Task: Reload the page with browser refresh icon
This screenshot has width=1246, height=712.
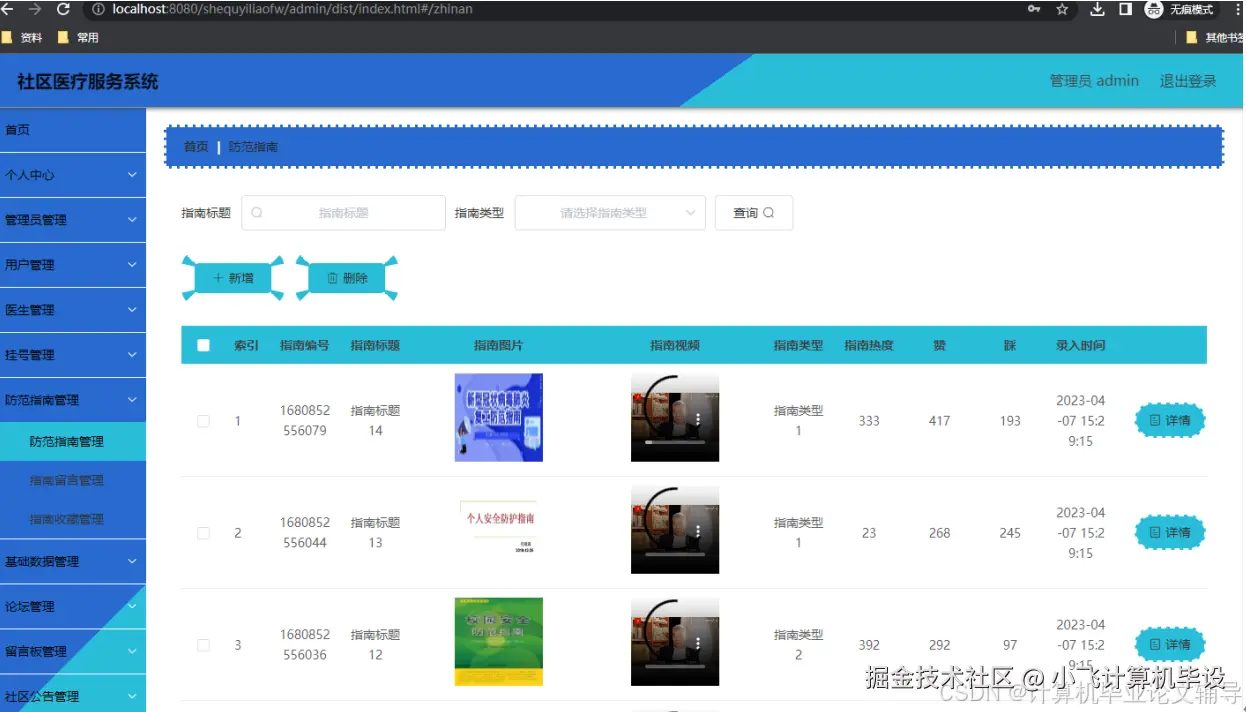Action: click(x=64, y=9)
